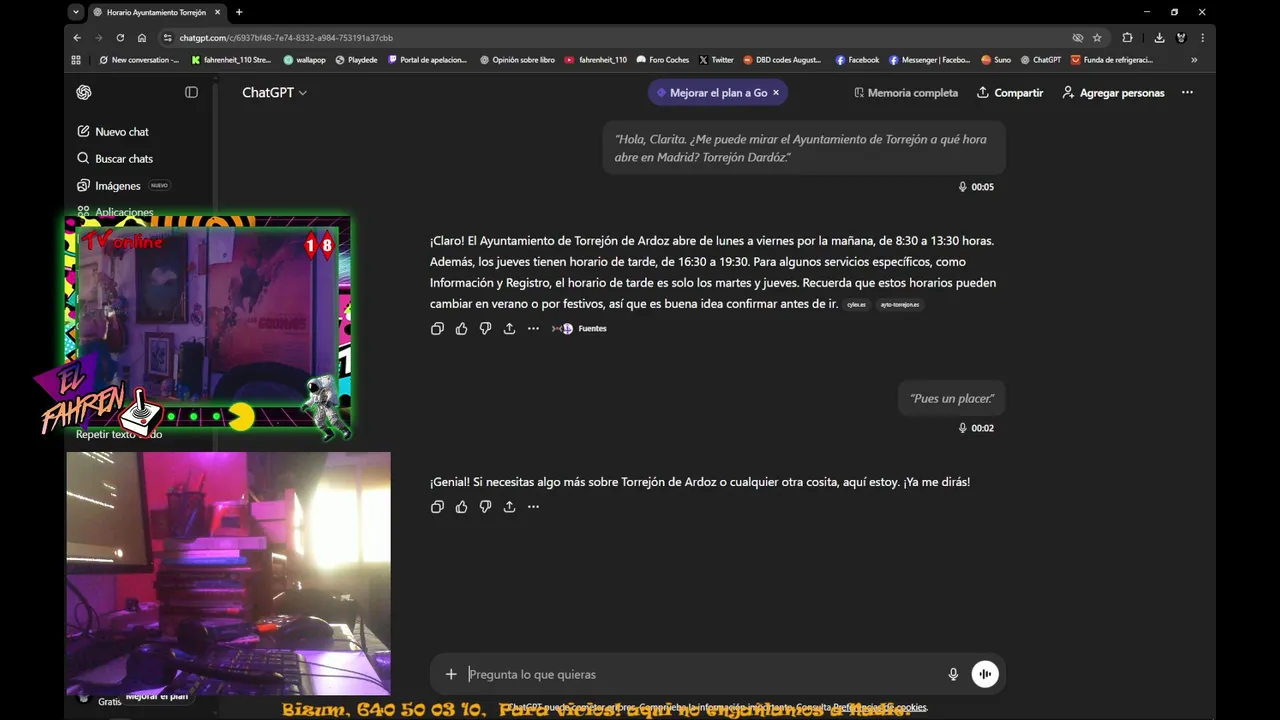
Task: Click the voice message timestamp 00:05
Action: (975, 187)
